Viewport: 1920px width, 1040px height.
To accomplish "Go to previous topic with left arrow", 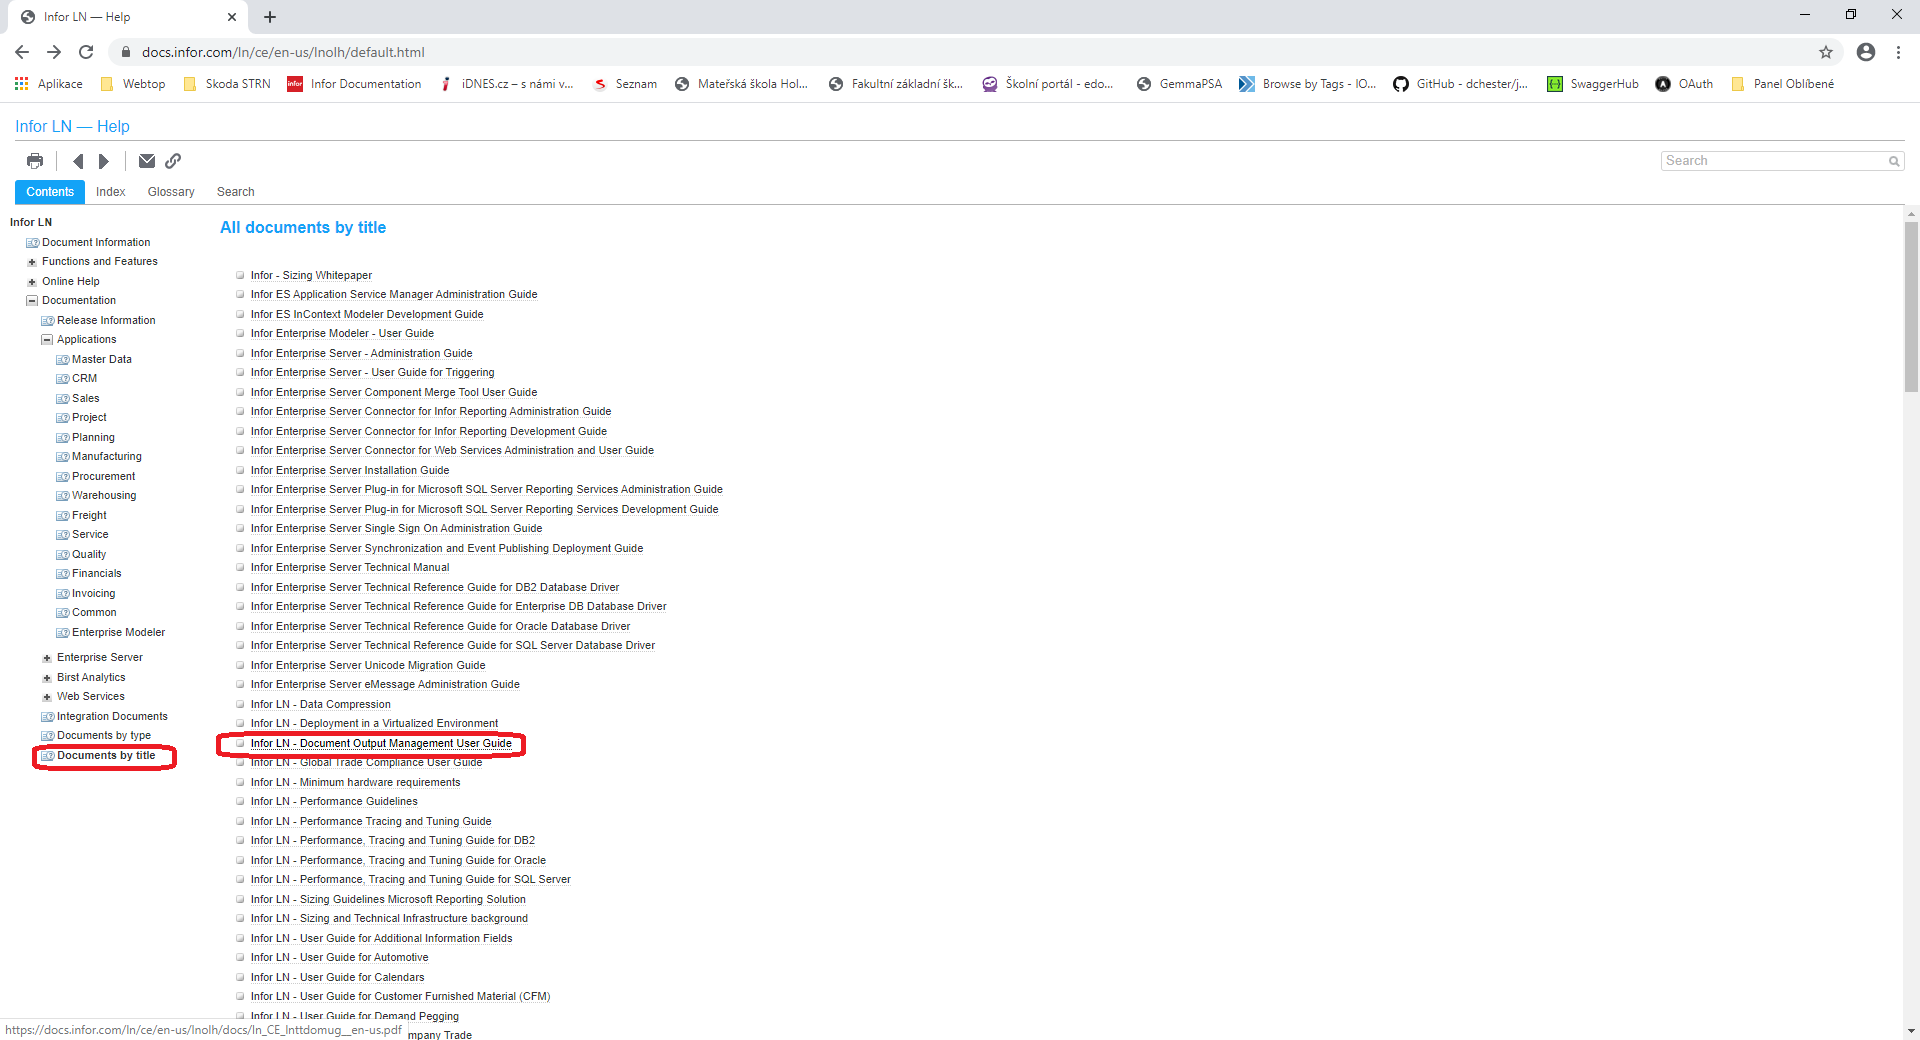I will (78, 161).
